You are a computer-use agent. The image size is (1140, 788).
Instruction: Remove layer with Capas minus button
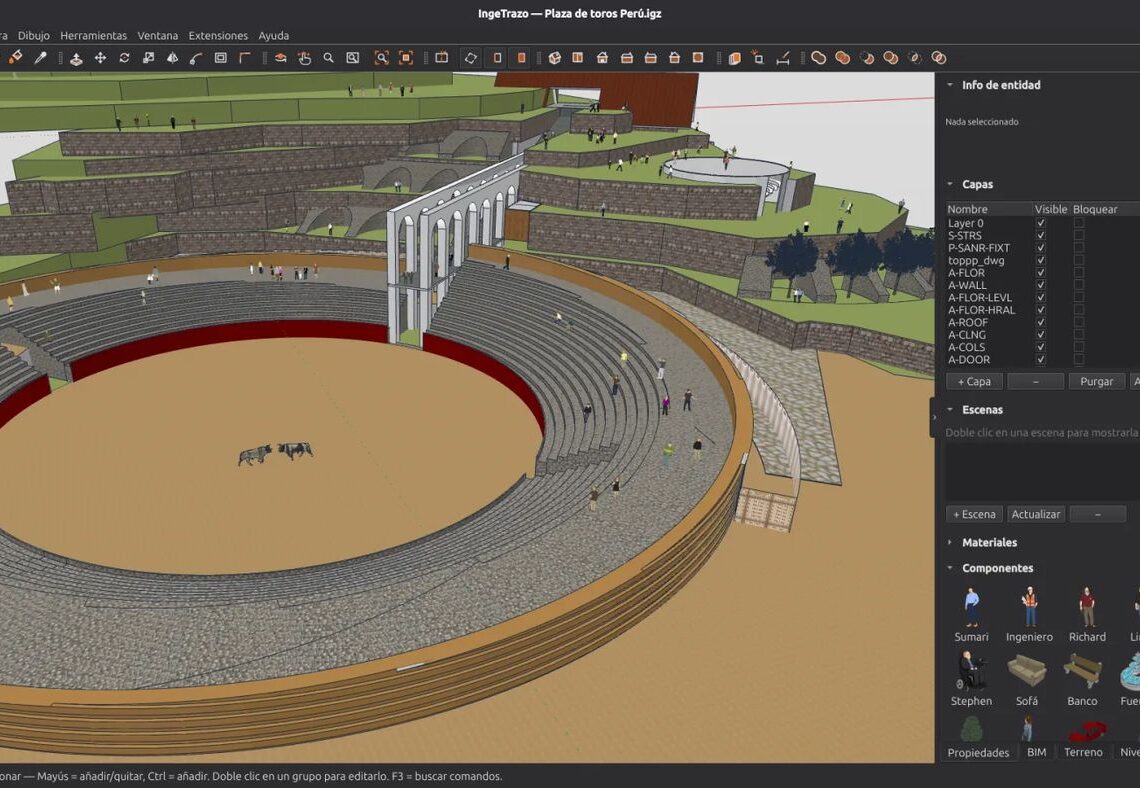pyautogui.click(x=1035, y=382)
